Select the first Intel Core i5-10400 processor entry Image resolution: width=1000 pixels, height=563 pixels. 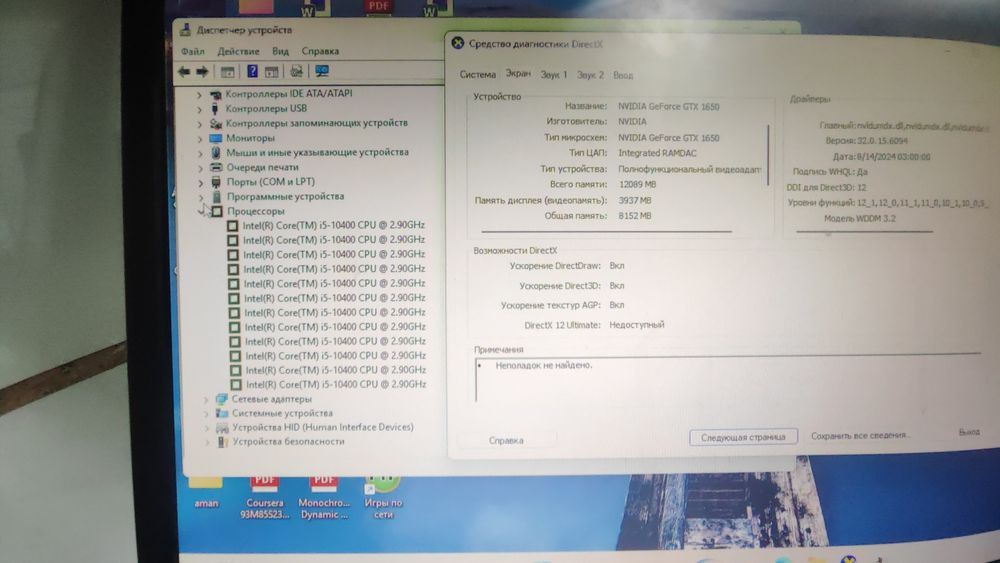tap(334, 225)
